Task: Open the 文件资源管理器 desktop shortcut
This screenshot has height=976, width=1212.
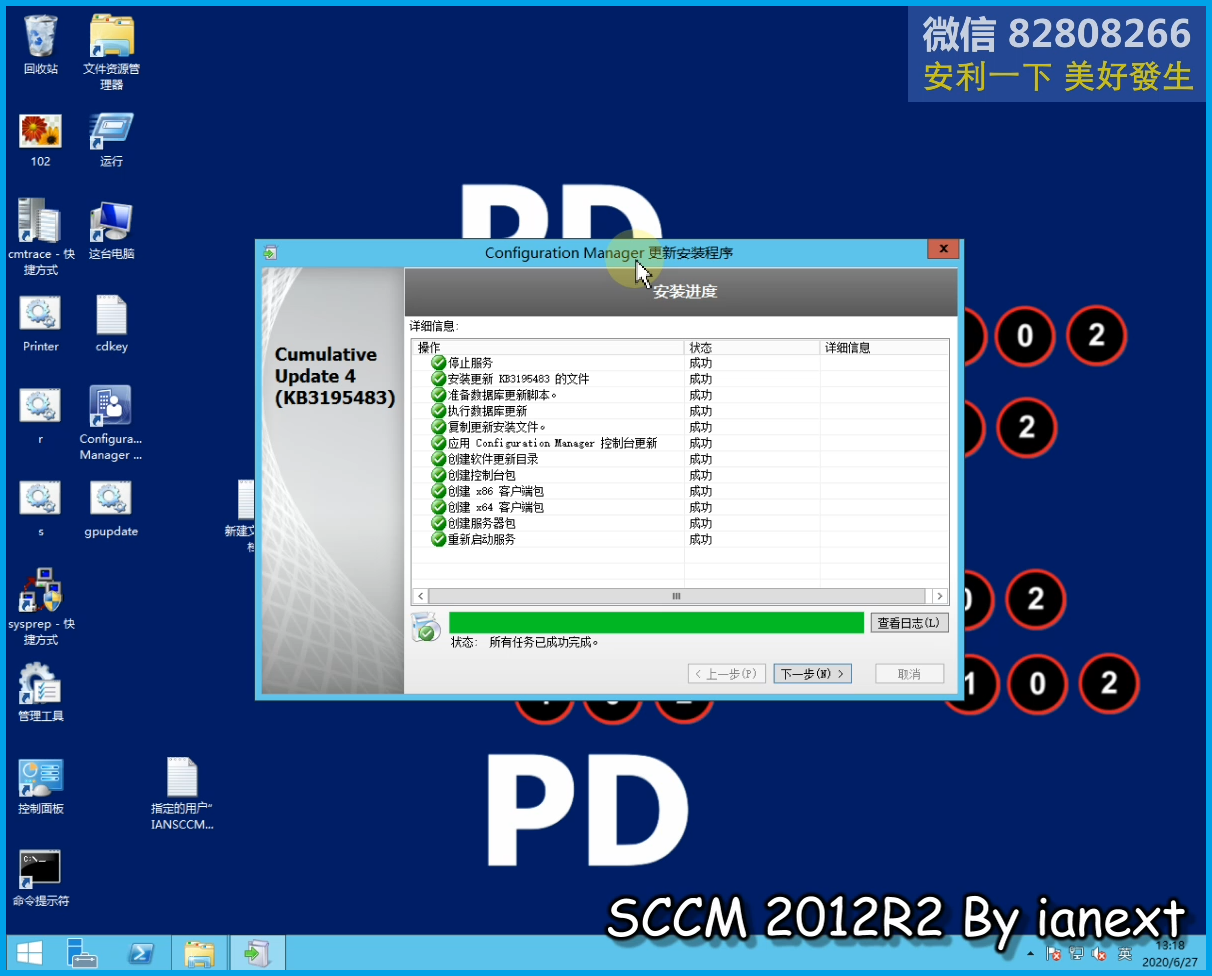Action: click(x=111, y=52)
